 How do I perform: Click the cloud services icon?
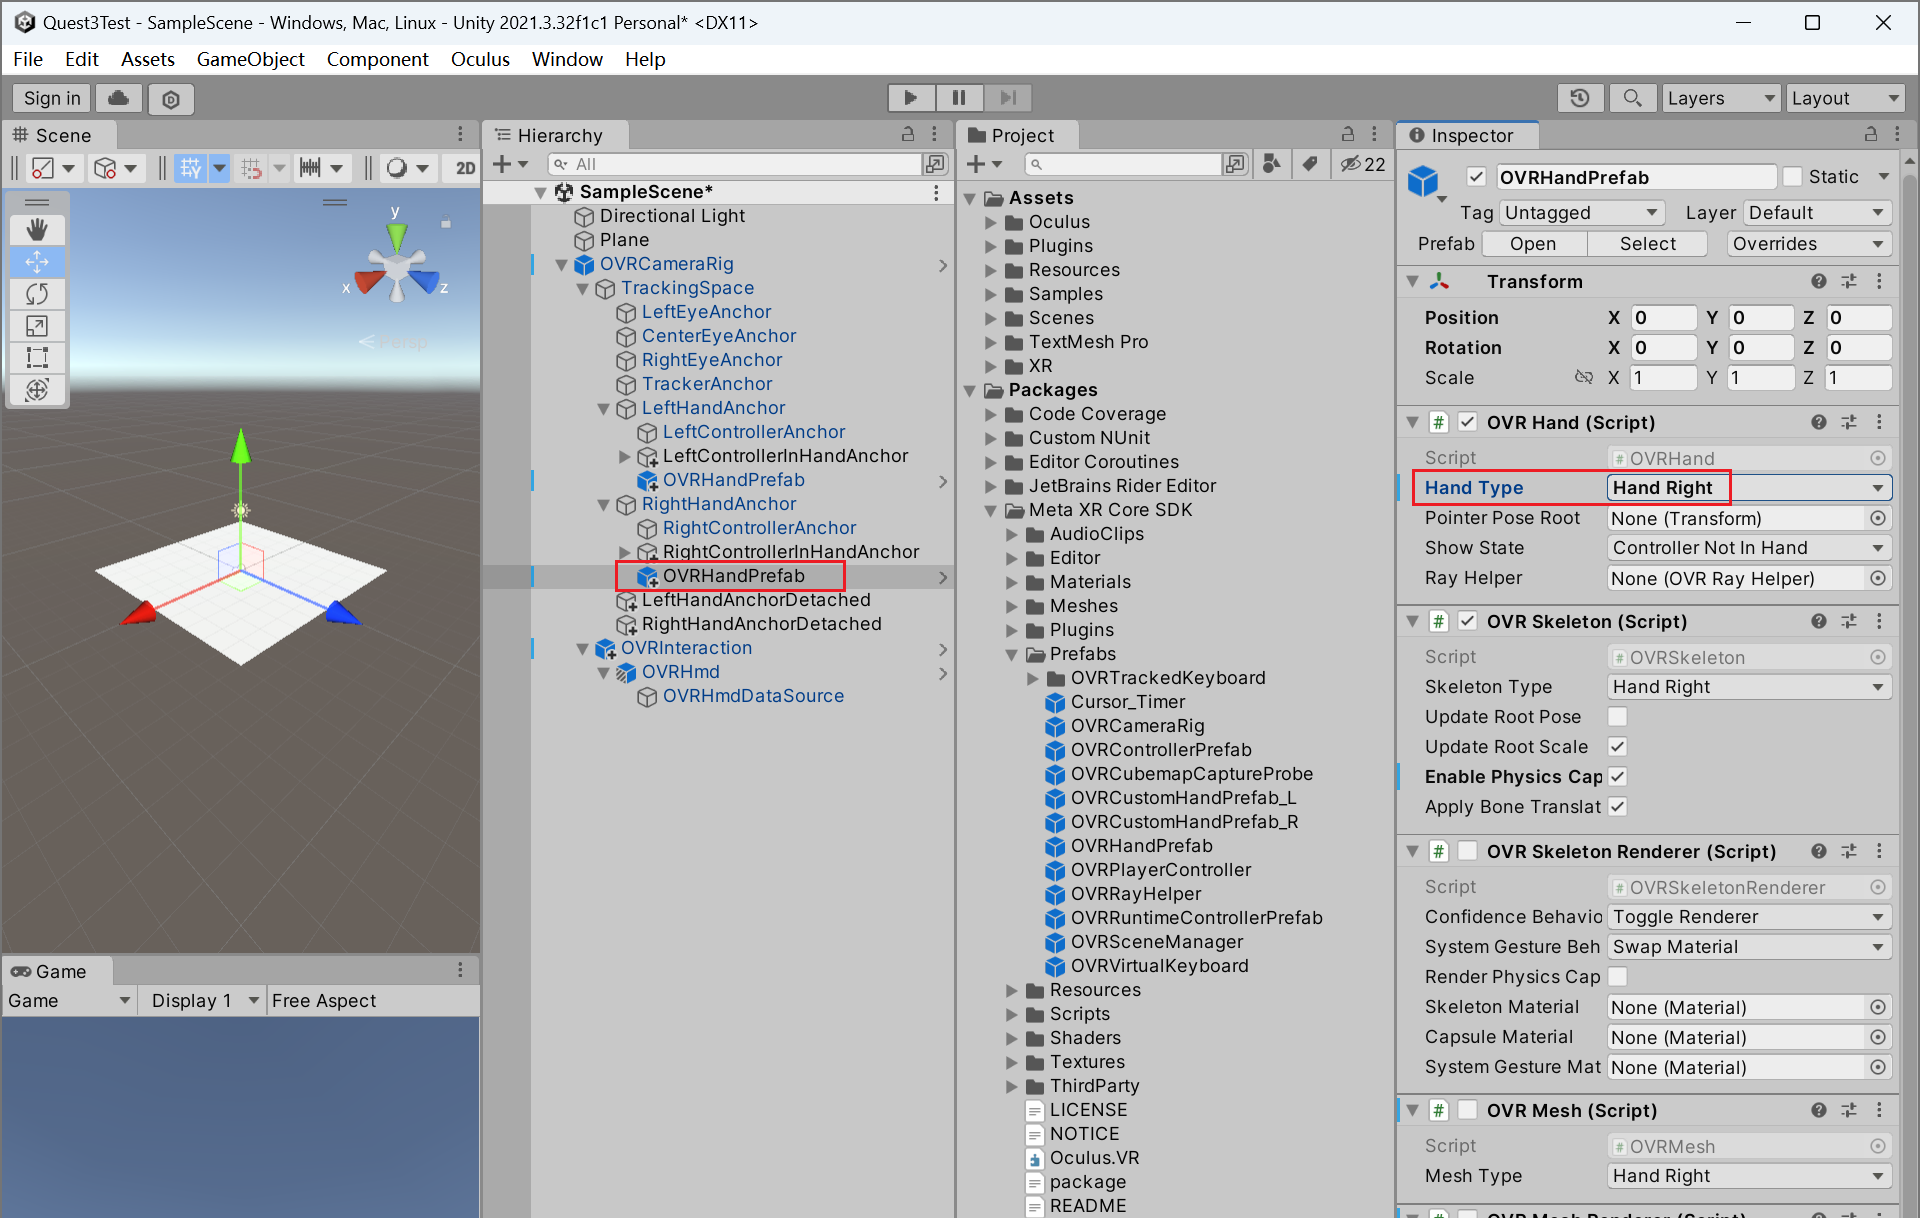point(118,98)
